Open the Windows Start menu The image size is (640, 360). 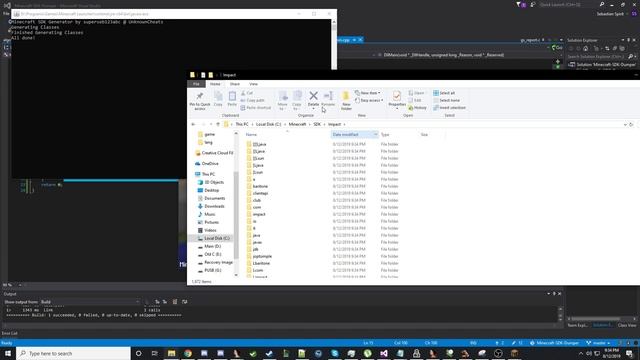coord(8,353)
